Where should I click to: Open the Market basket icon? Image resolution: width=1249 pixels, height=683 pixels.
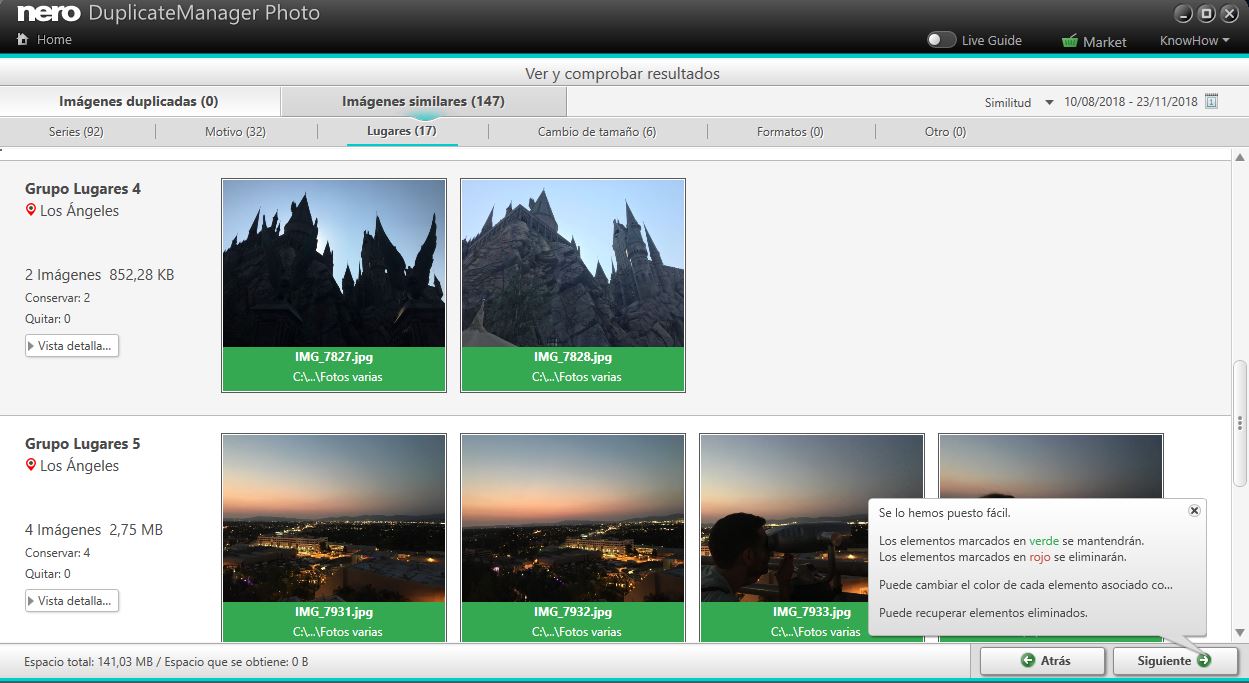coord(1069,42)
